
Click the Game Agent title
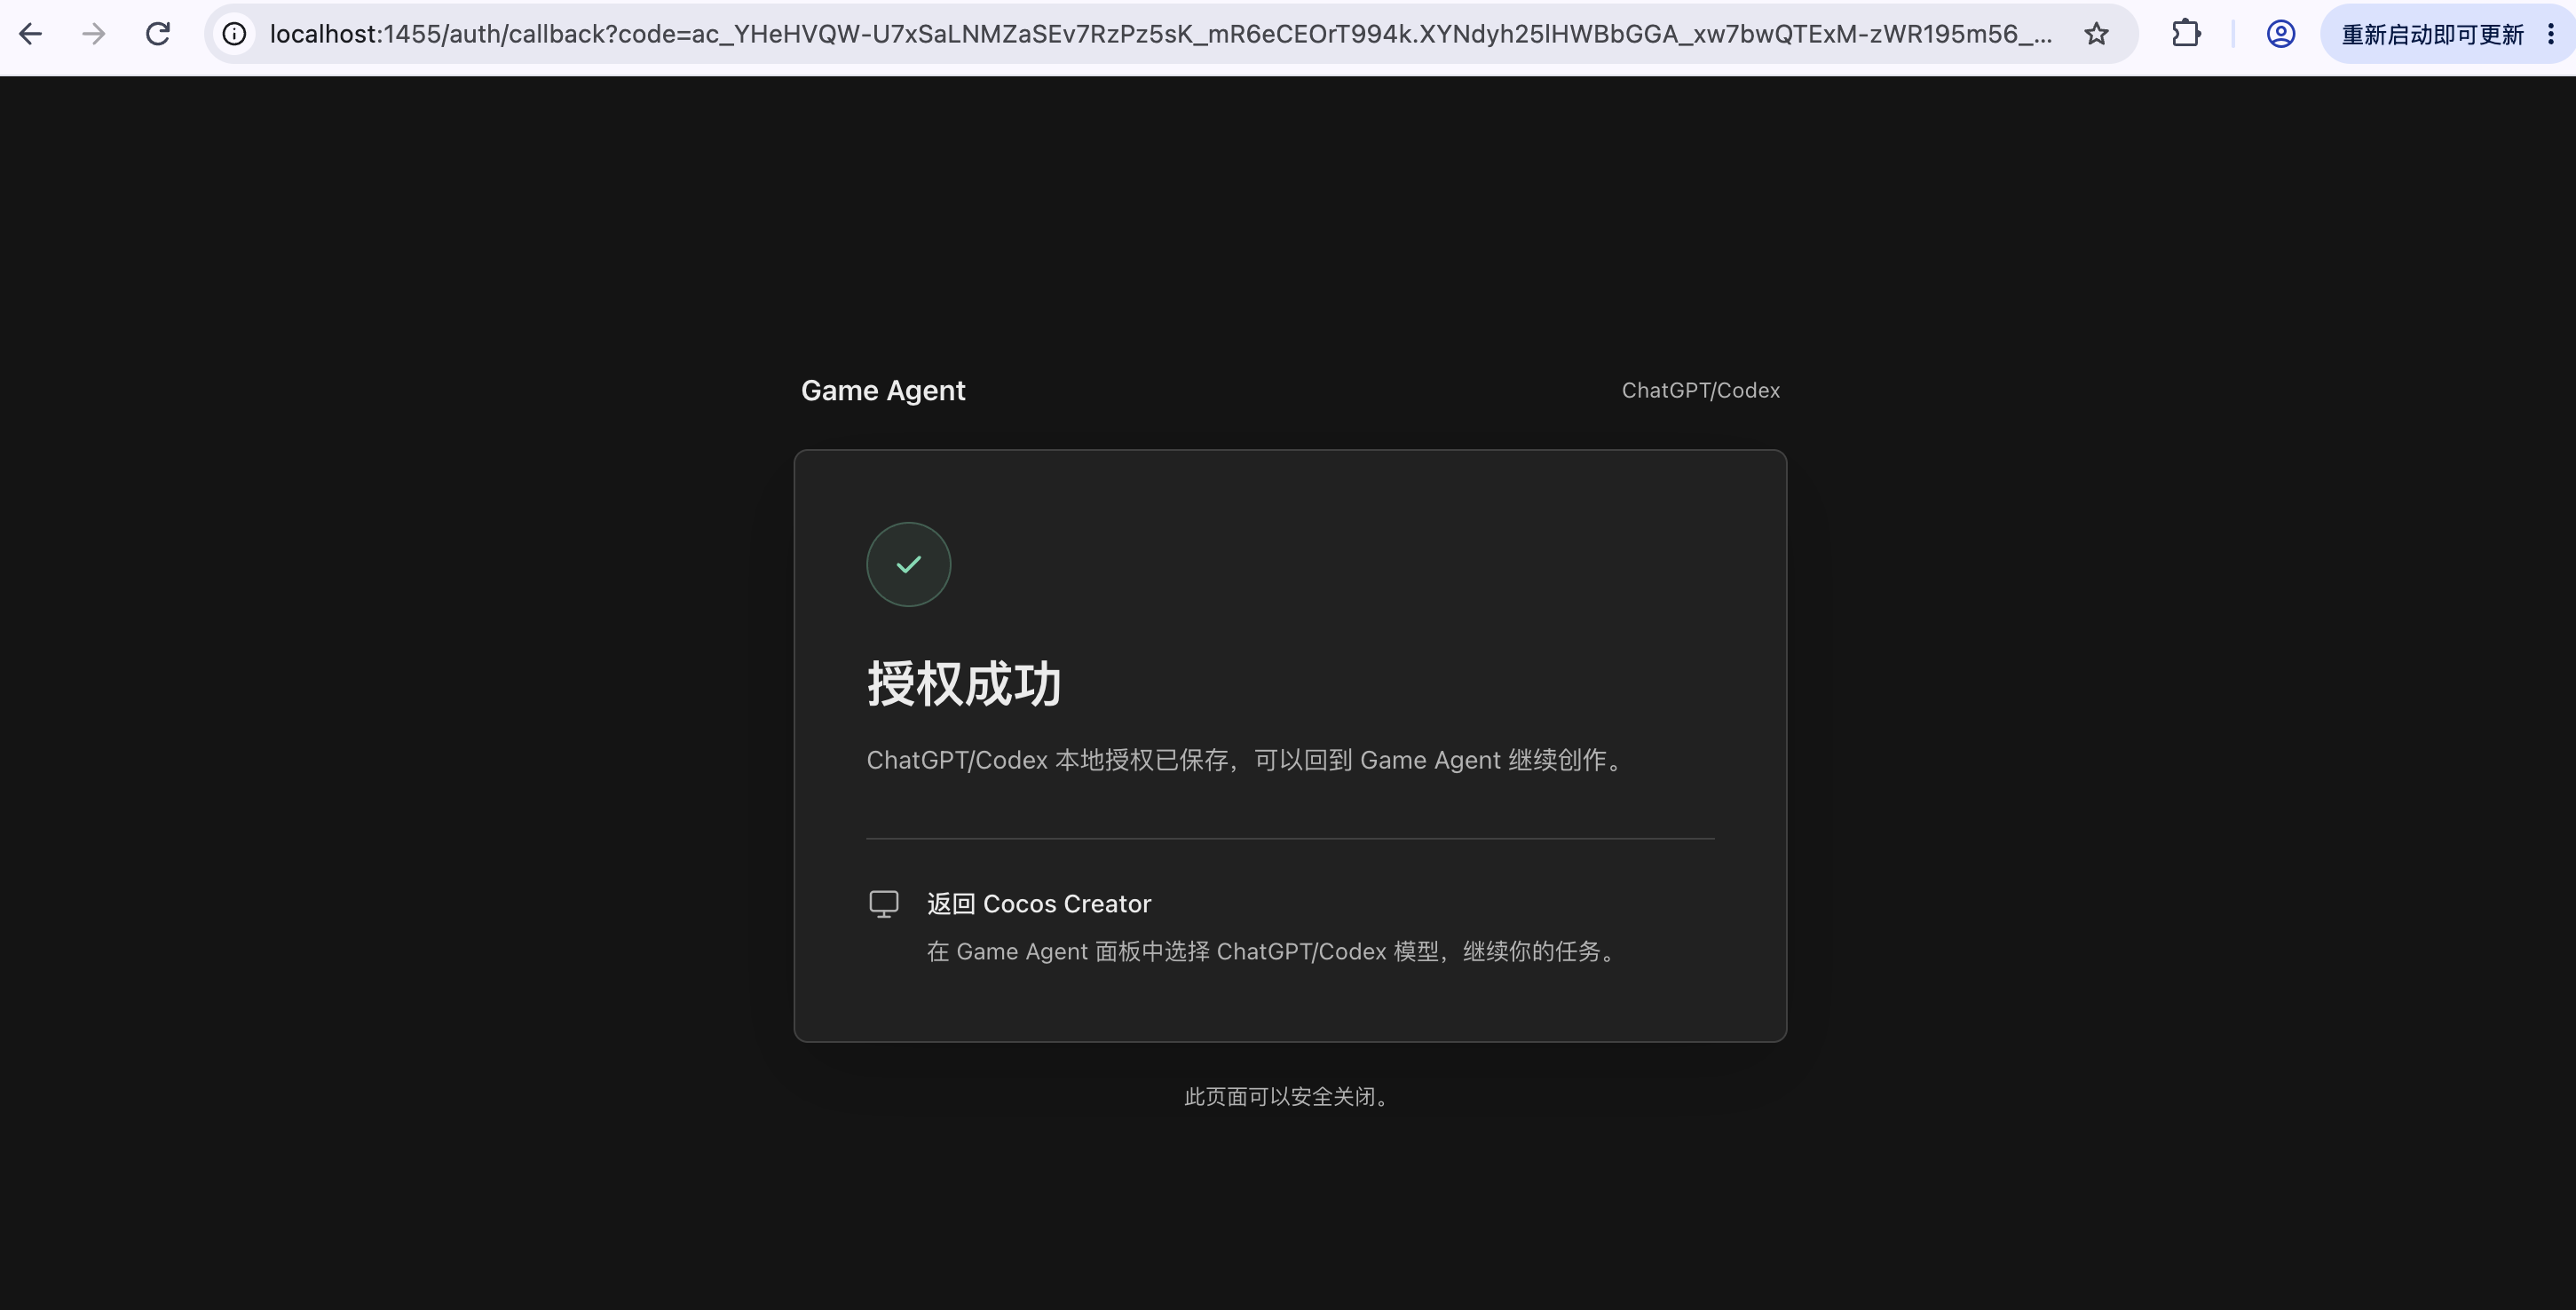883,390
